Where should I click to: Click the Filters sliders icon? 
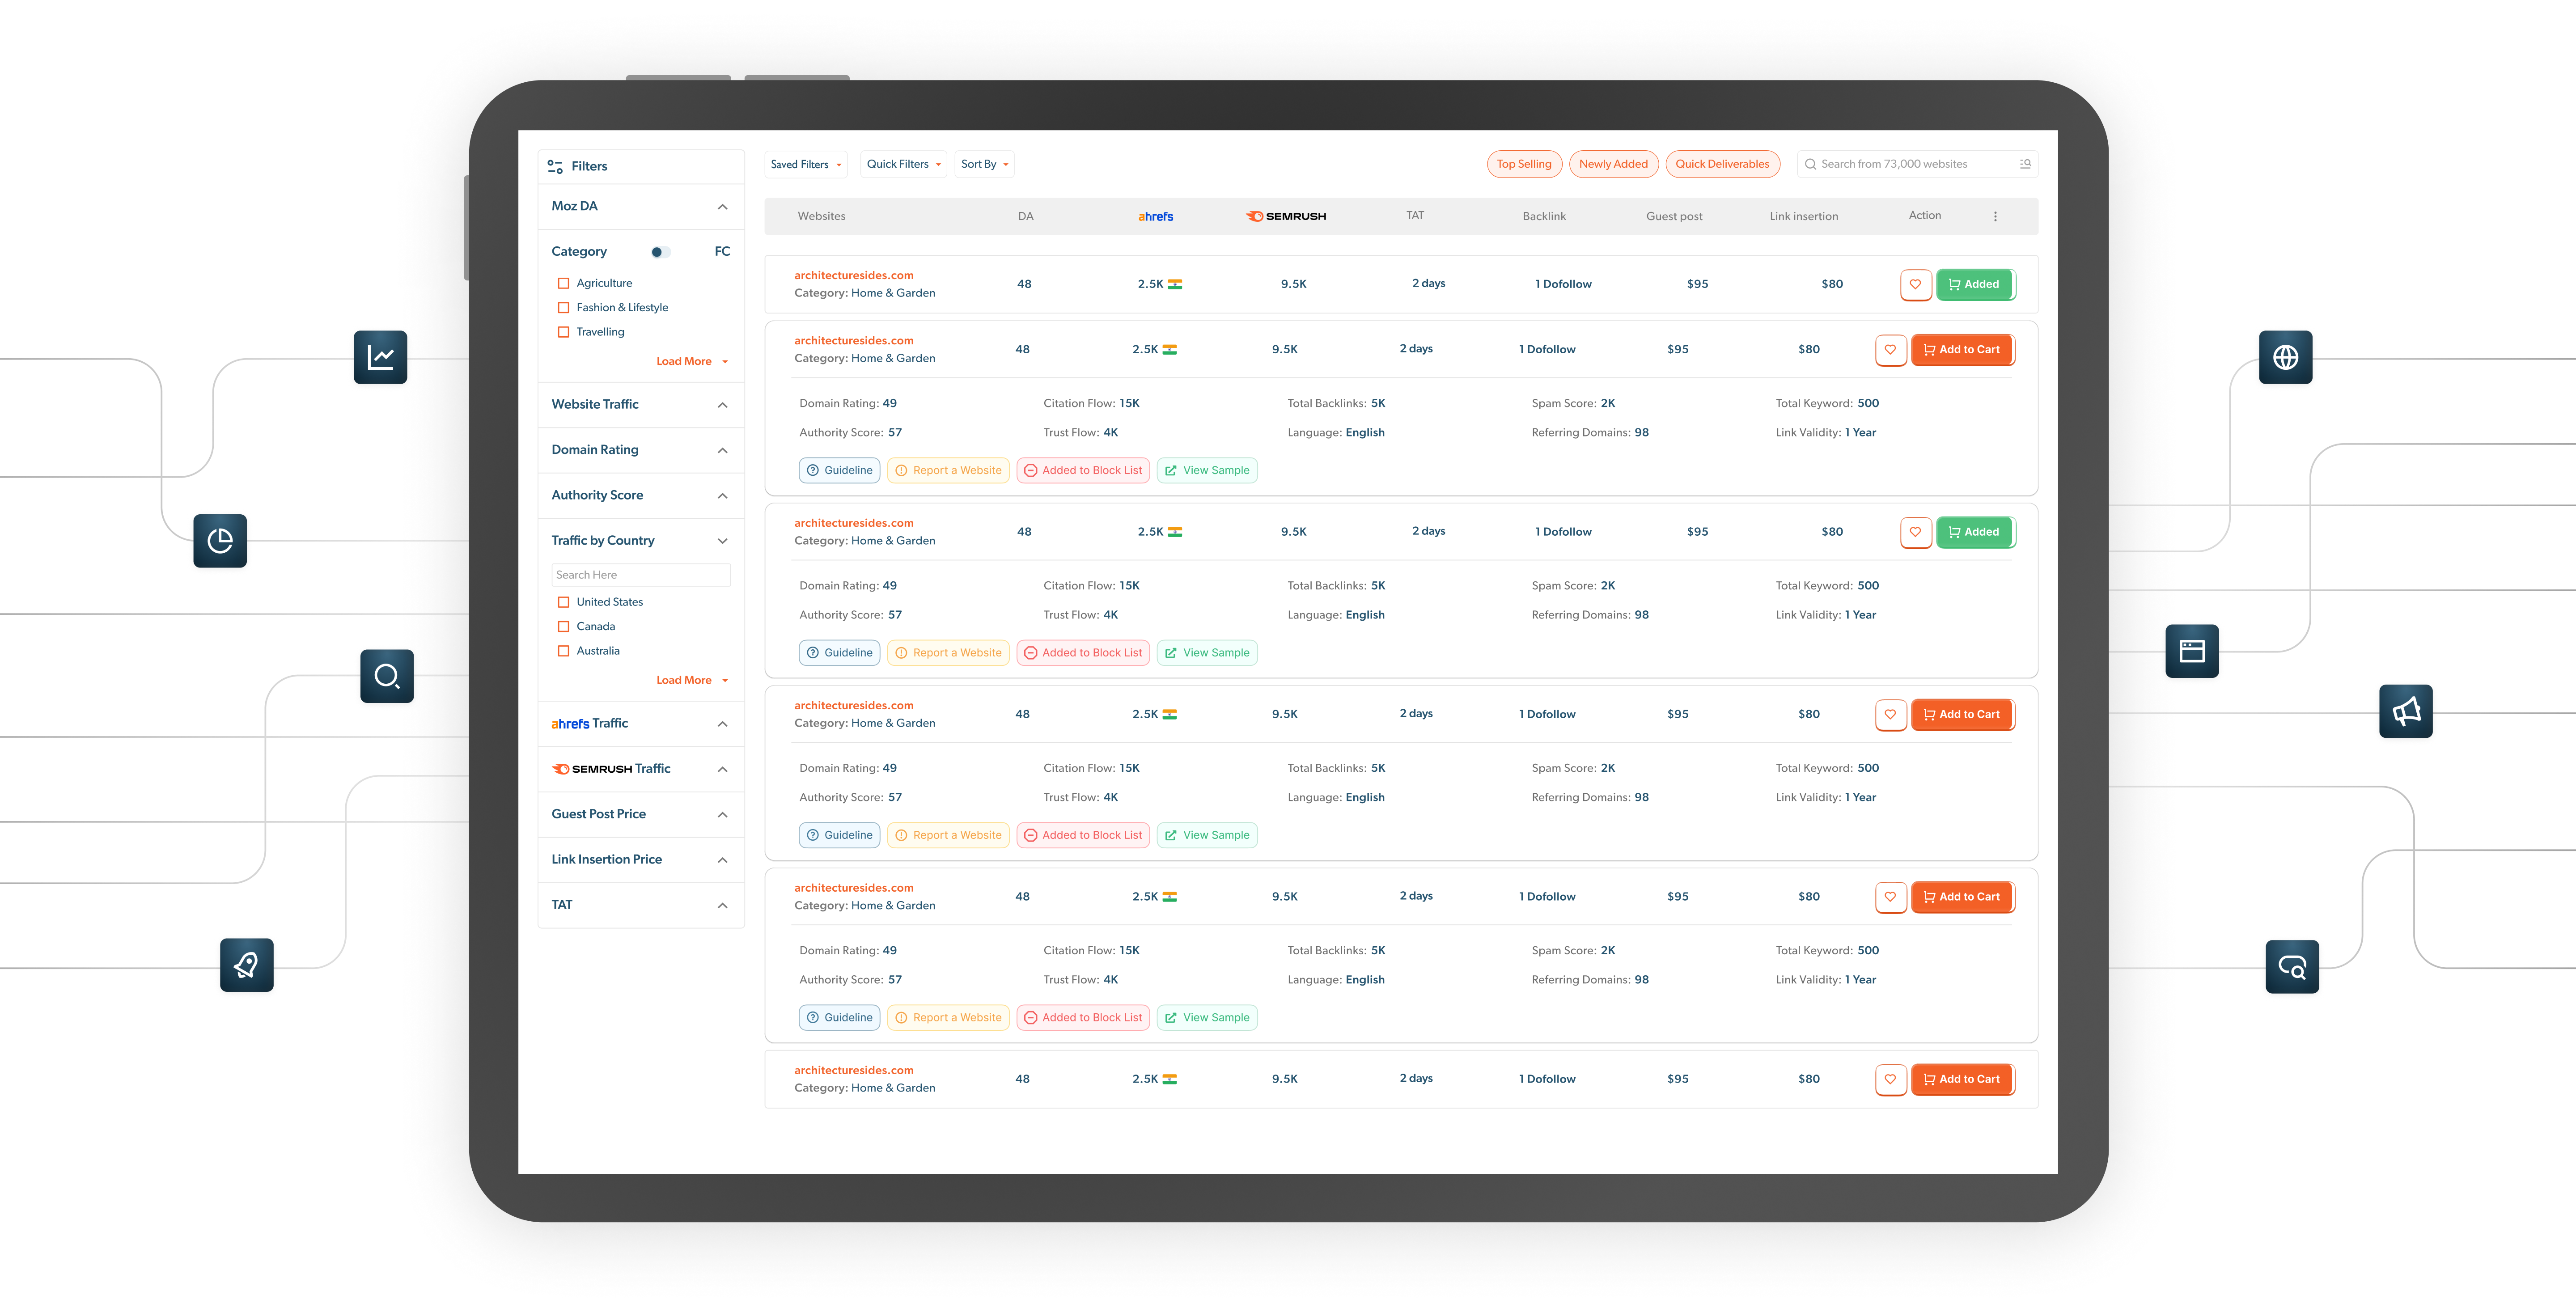pyautogui.click(x=555, y=166)
